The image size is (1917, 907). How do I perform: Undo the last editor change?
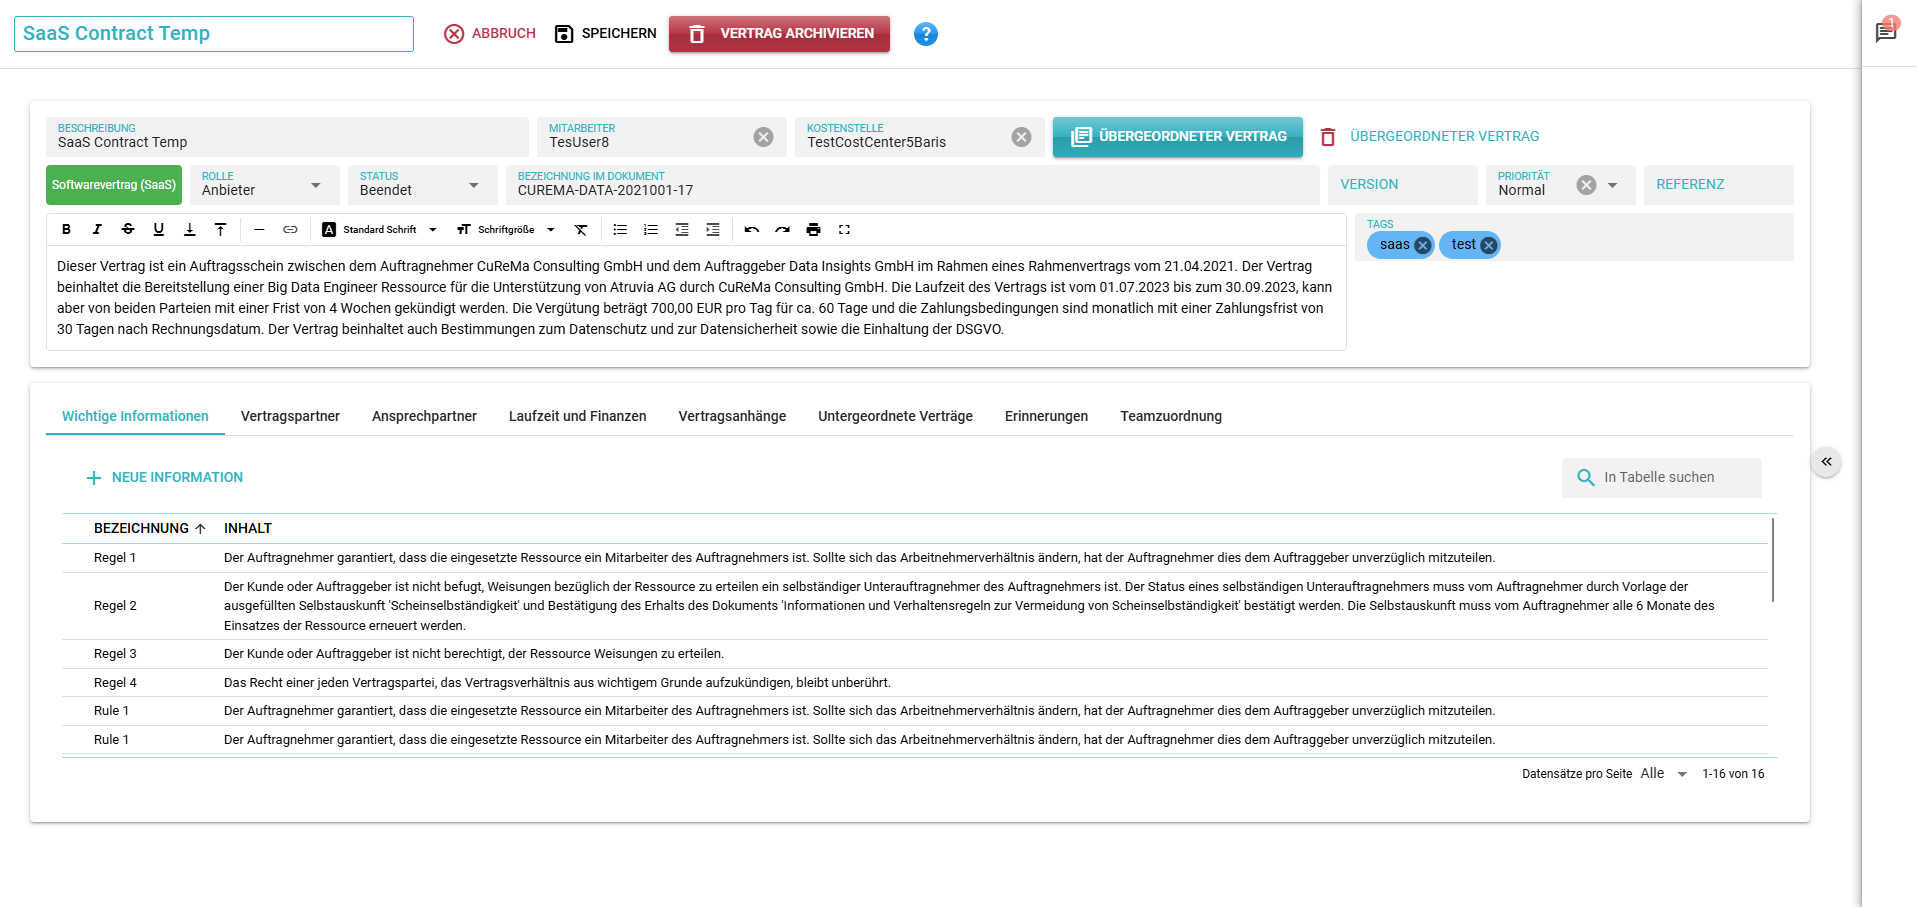pos(752,230)
